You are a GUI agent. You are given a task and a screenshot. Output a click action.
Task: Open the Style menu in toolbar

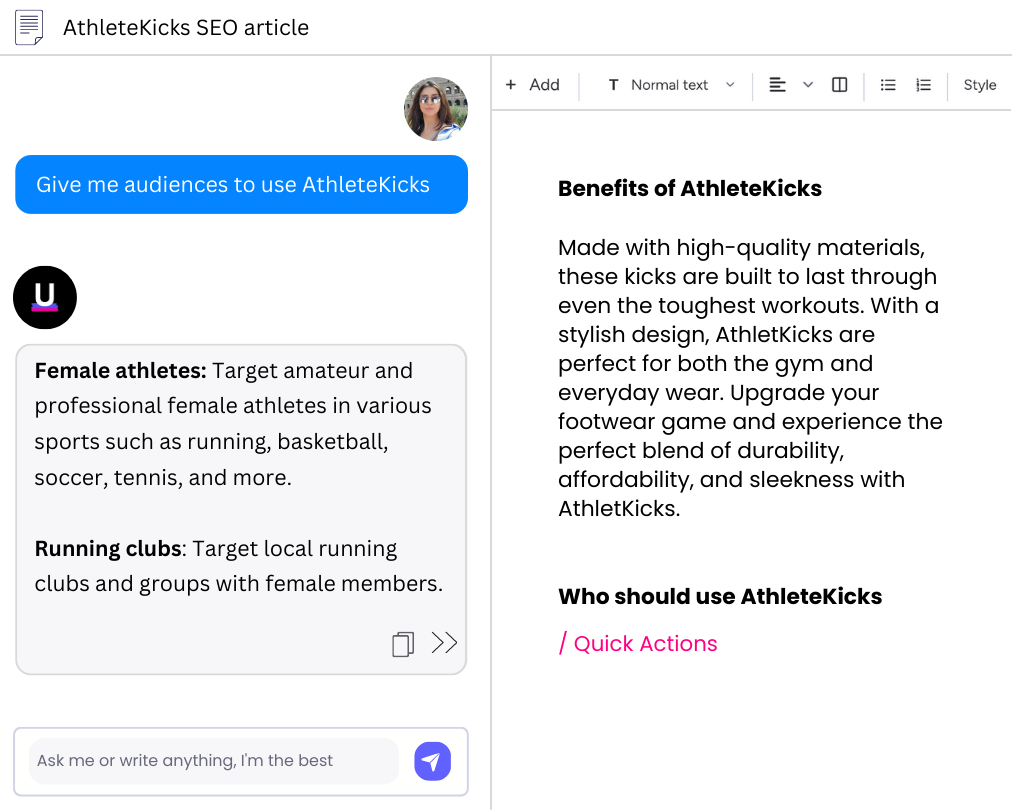[x=979, y=85]
